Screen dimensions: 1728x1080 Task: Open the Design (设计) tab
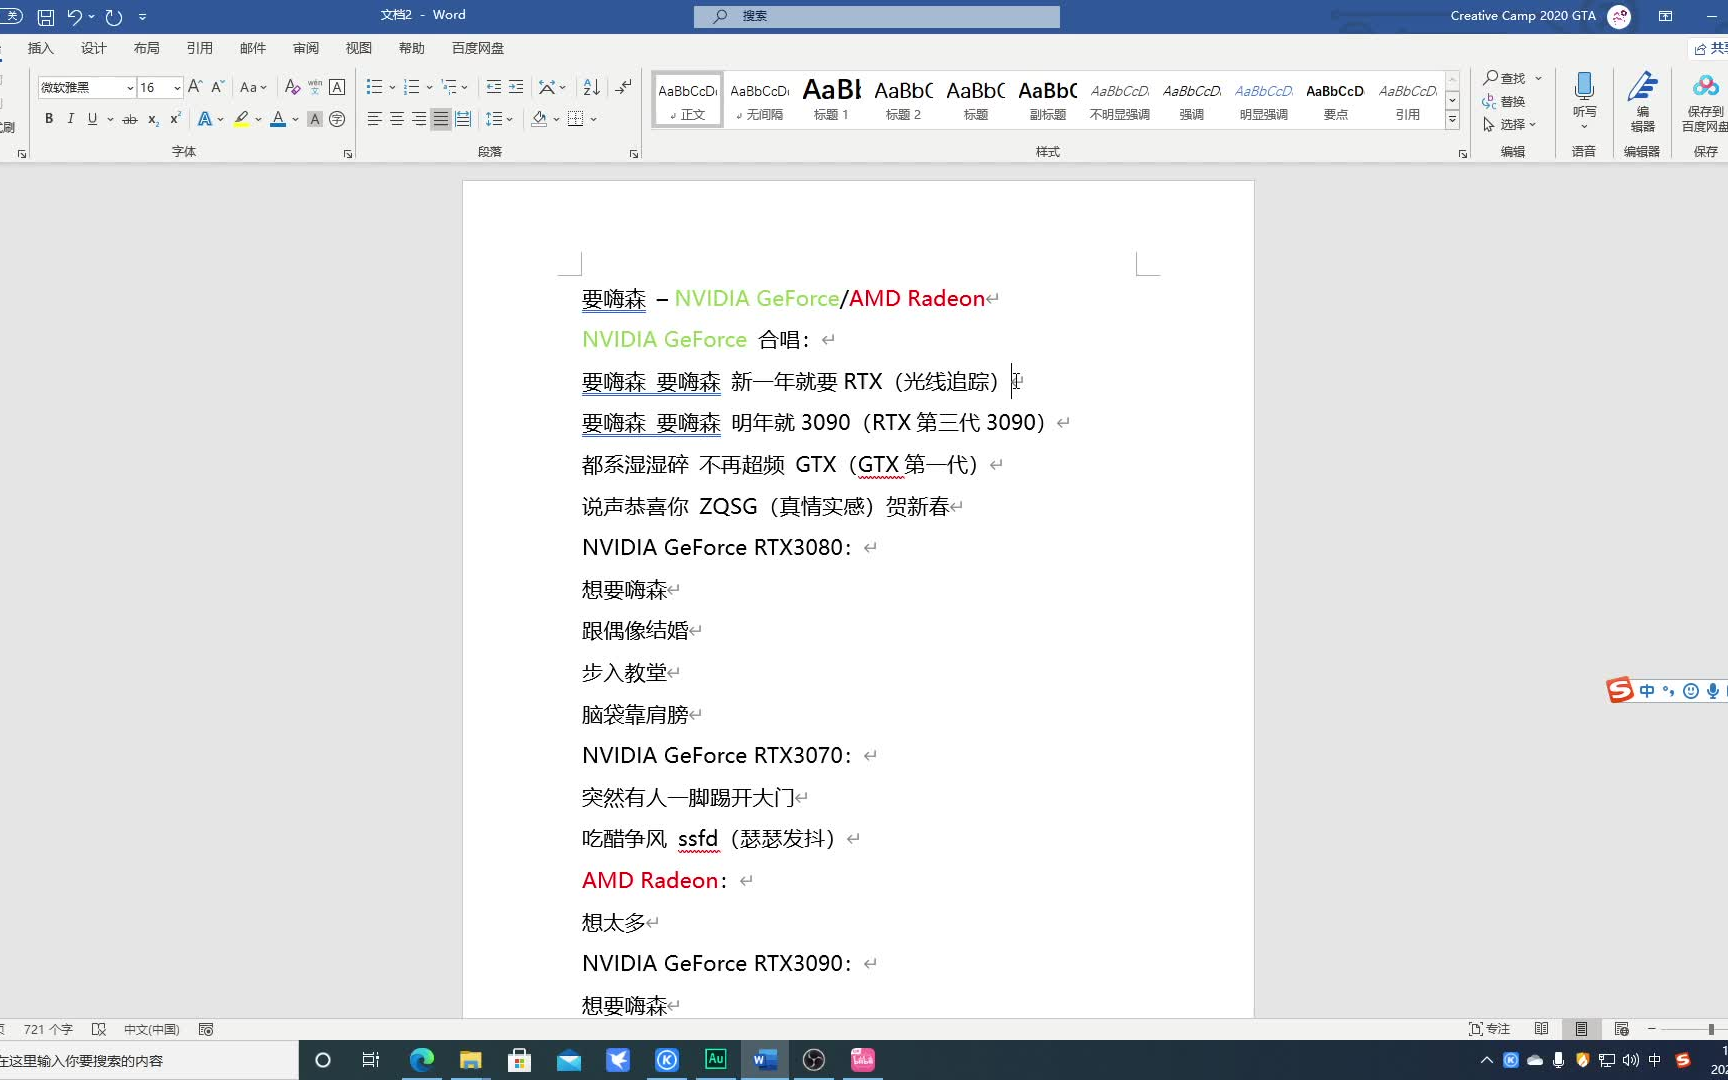[x=94, y=48]
